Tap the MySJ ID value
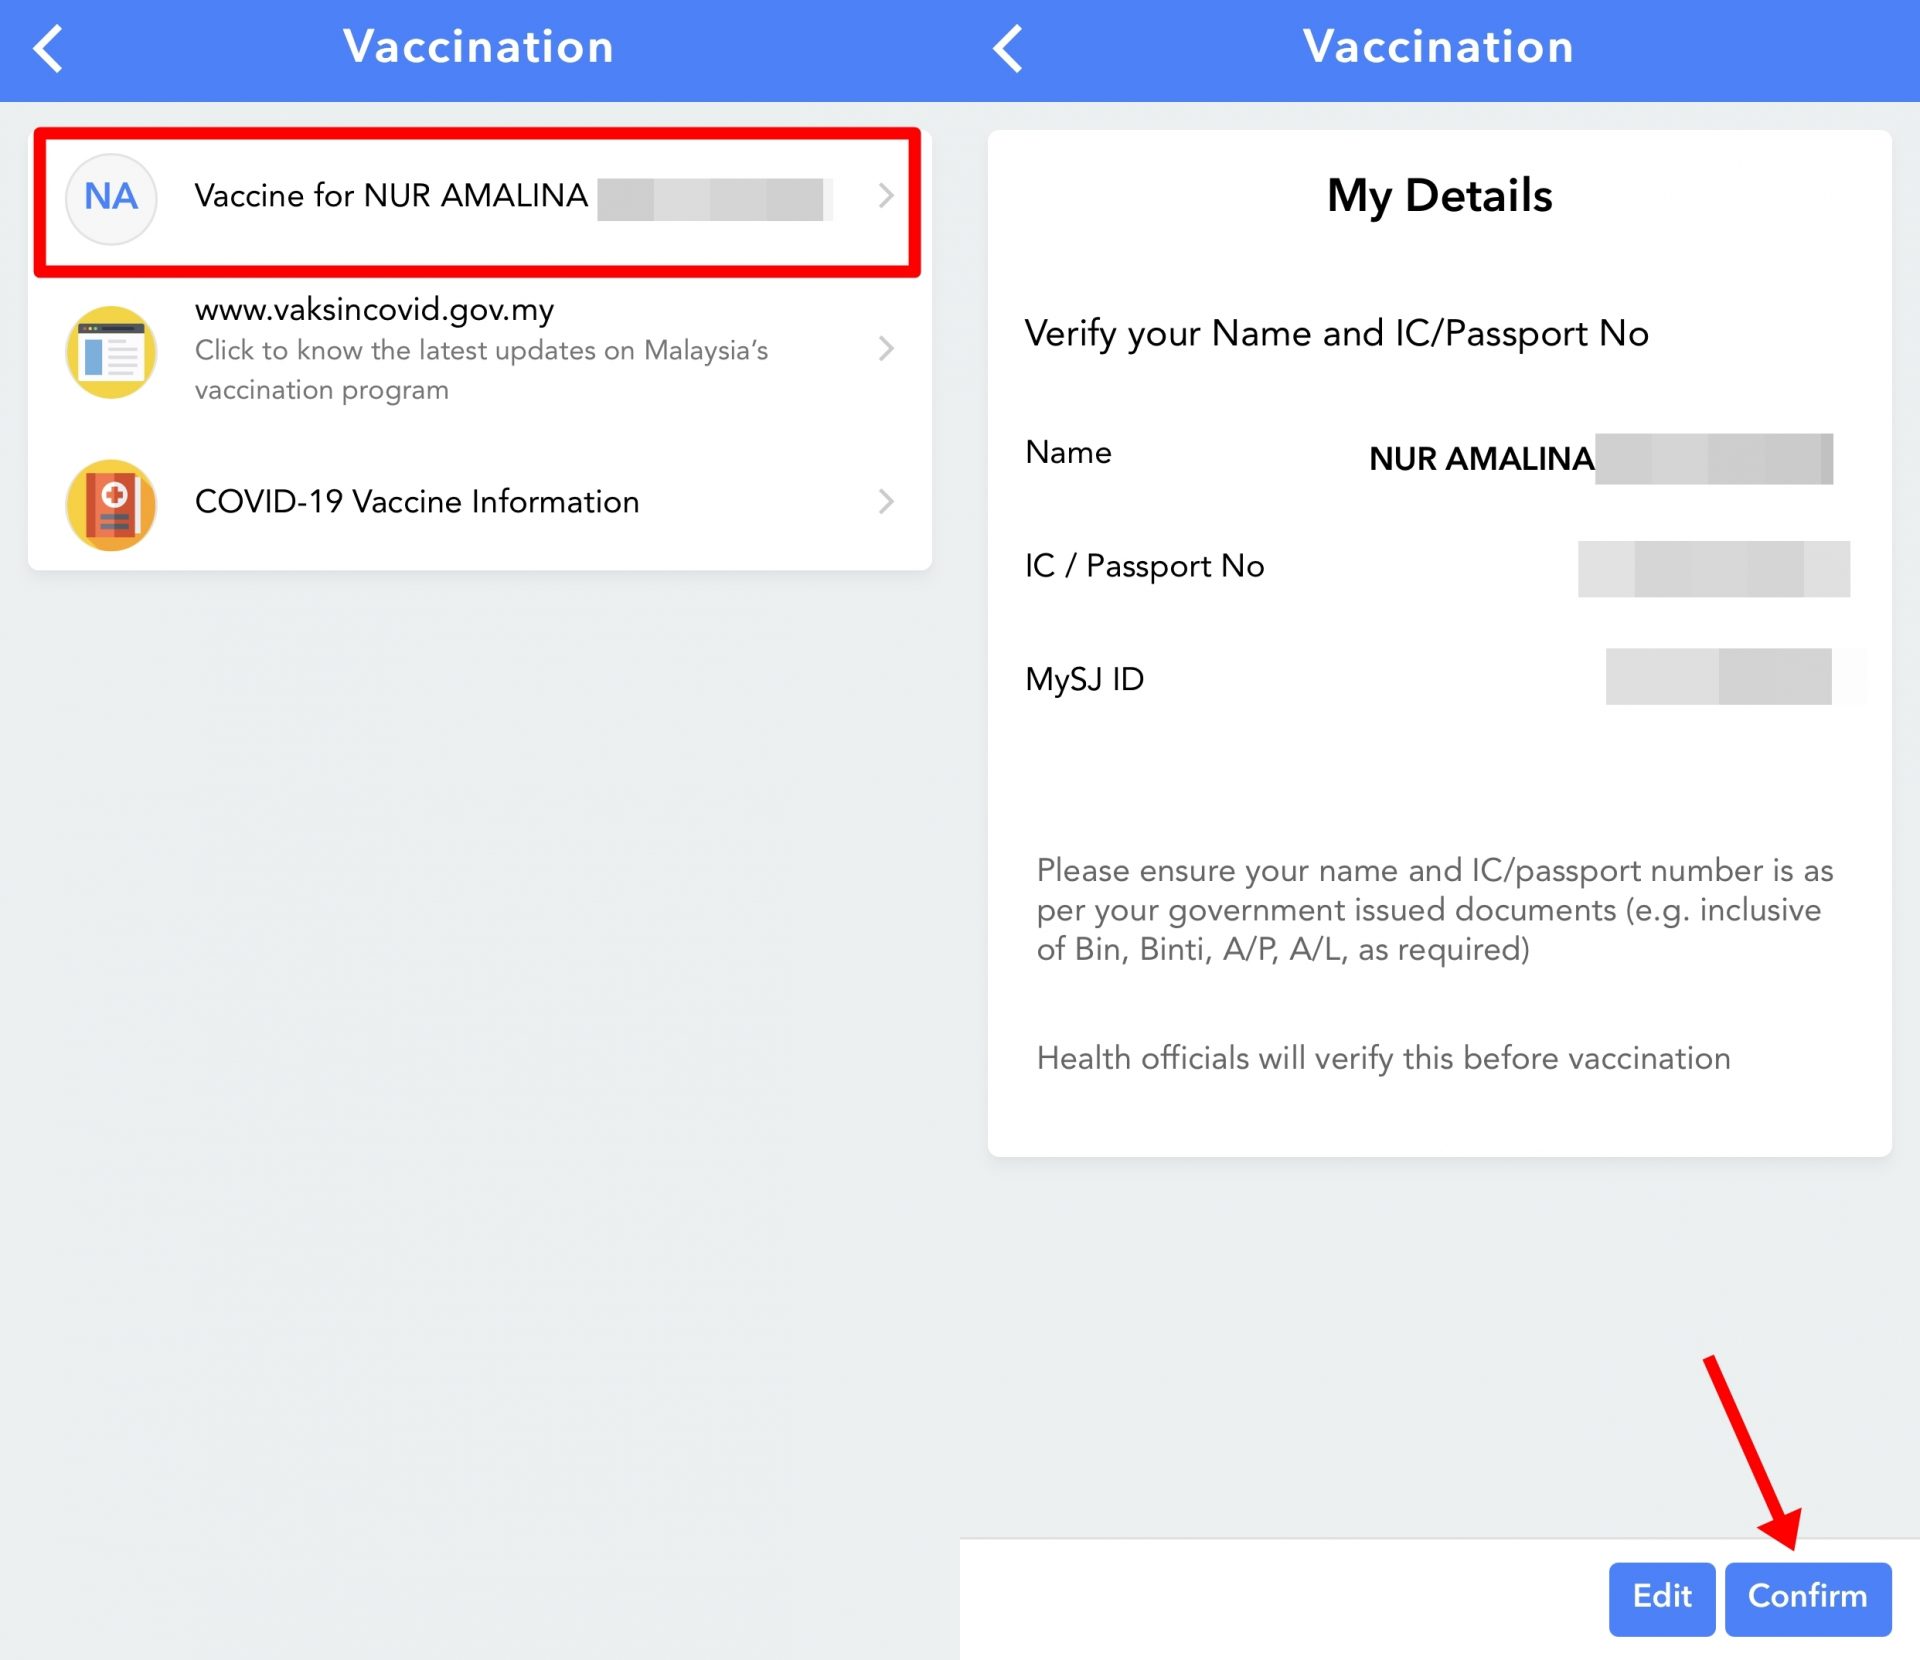 1718,677
